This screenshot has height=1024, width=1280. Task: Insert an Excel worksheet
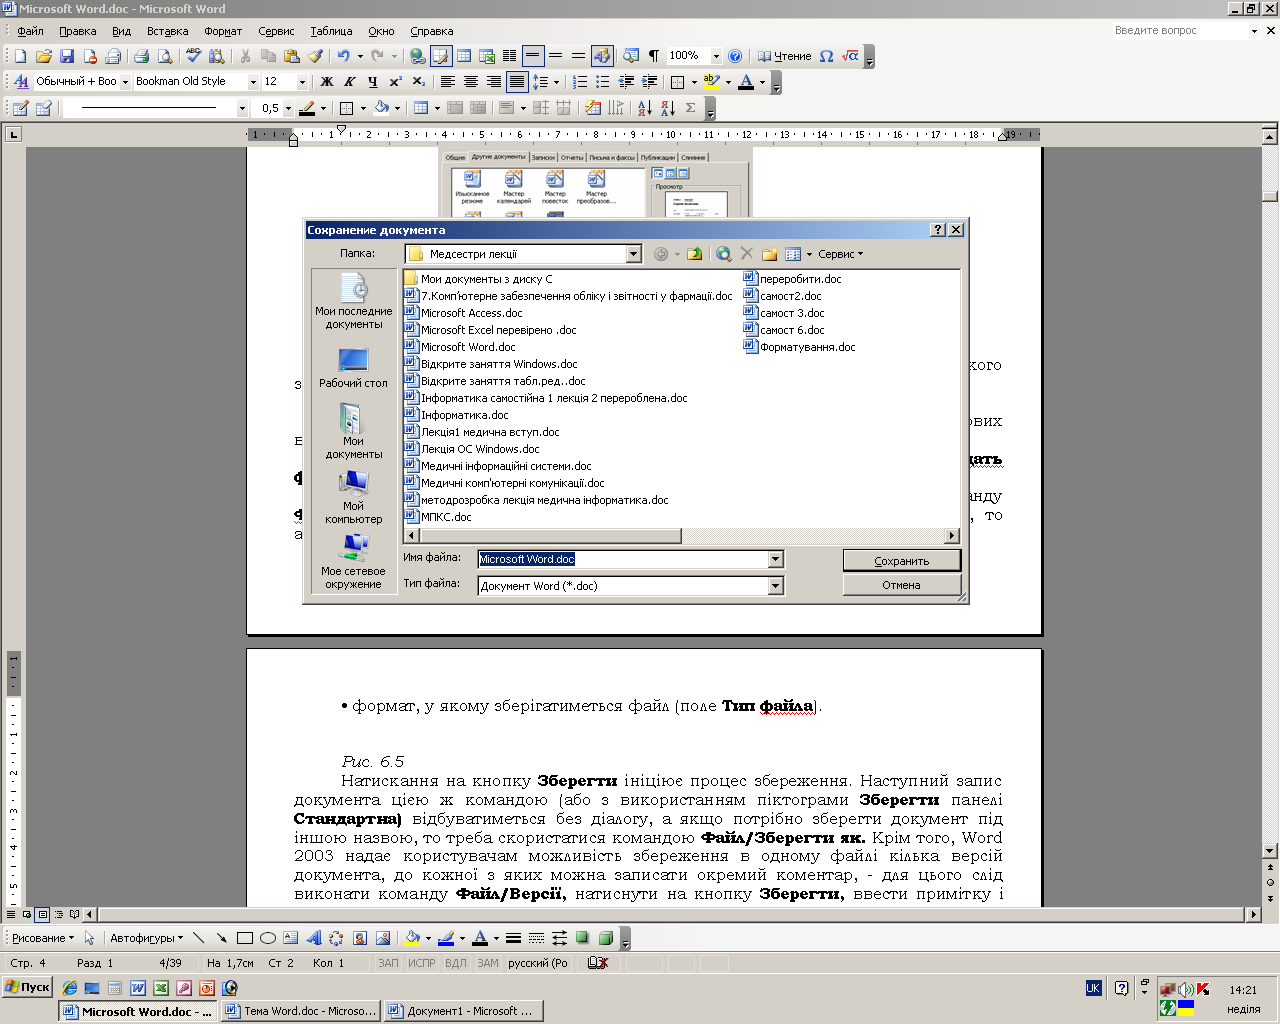click(x=487, y=56)
